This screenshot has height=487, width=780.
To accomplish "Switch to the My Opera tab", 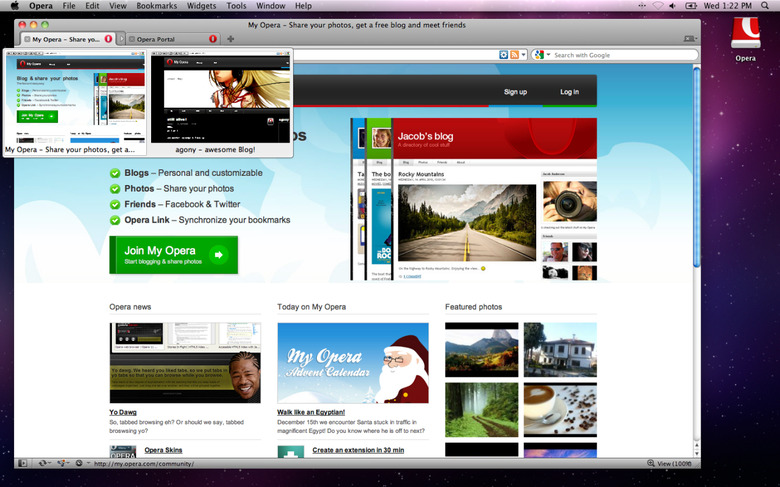I will pos(66,39).
